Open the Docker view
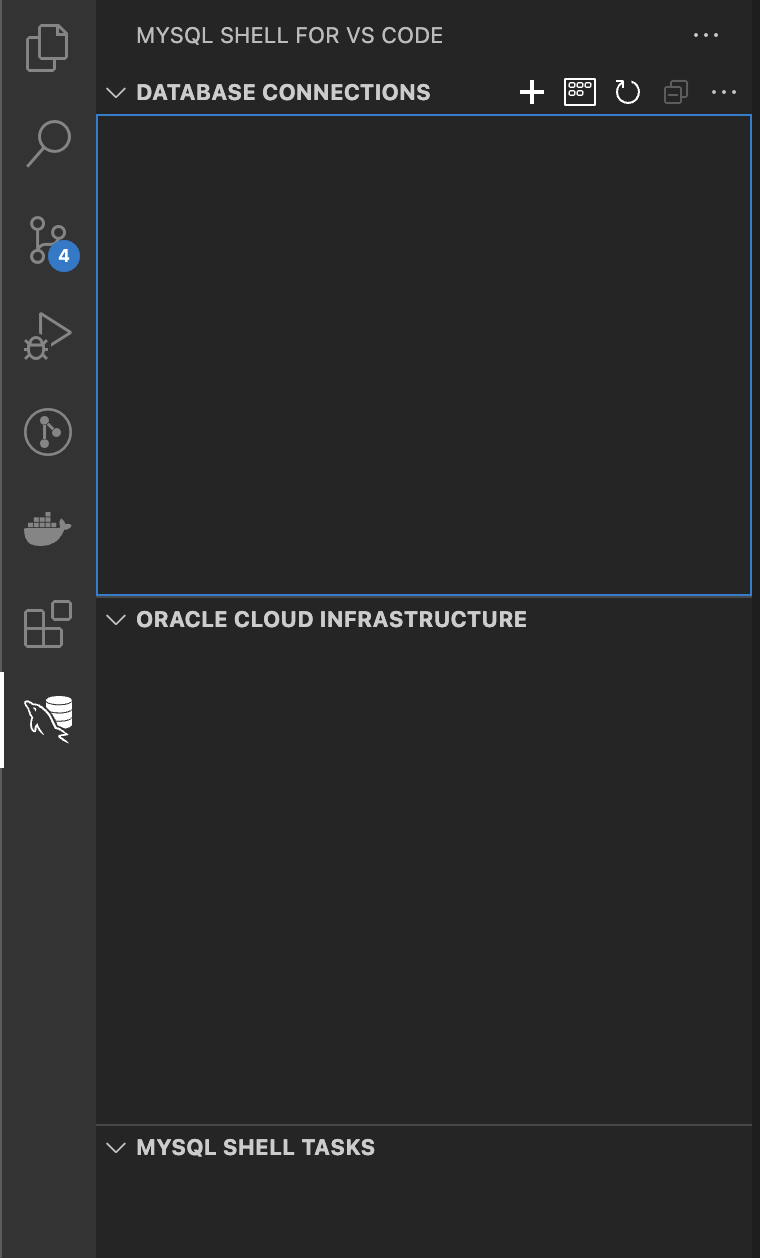The image size is (760, 1258). pos(48,529)
